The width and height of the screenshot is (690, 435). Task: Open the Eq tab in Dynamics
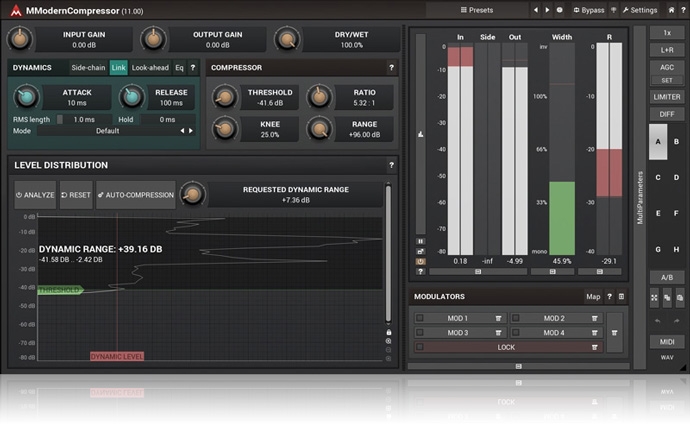click(x=179, y=68)
